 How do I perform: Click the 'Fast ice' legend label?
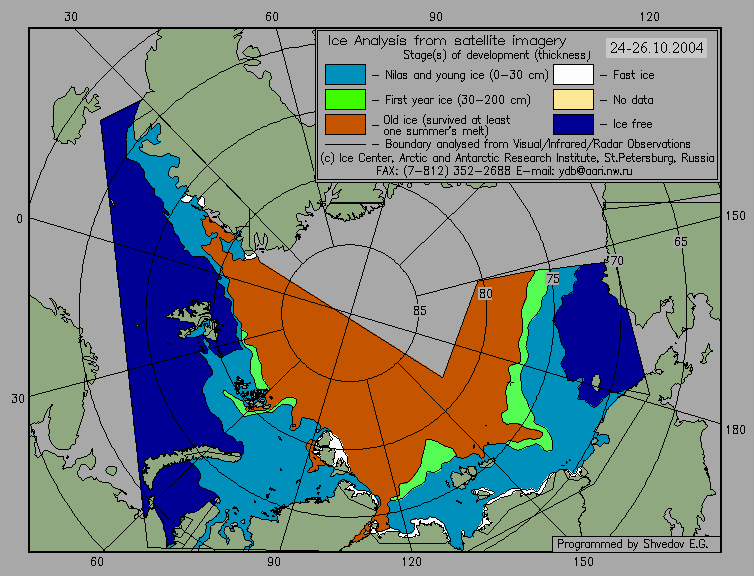click(x=633, y=75)
